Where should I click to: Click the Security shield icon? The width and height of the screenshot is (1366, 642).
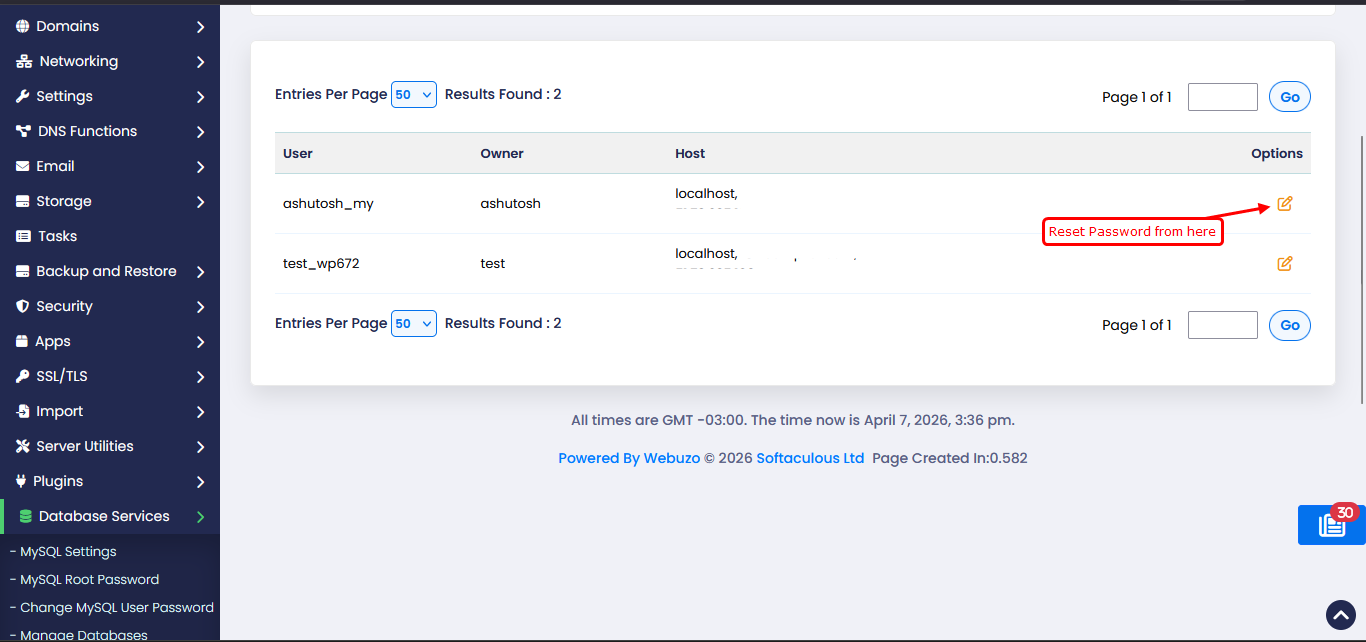23,307
